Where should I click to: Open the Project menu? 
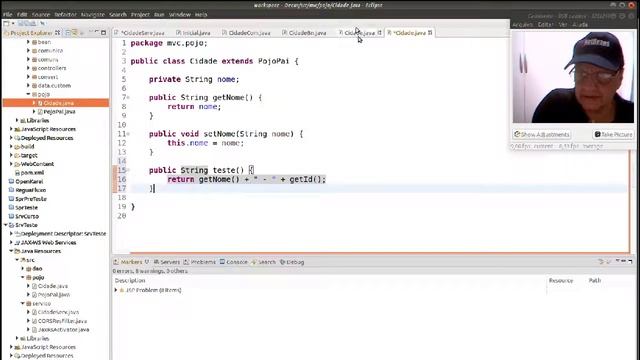pyautogui.click(x=140, y=14)
